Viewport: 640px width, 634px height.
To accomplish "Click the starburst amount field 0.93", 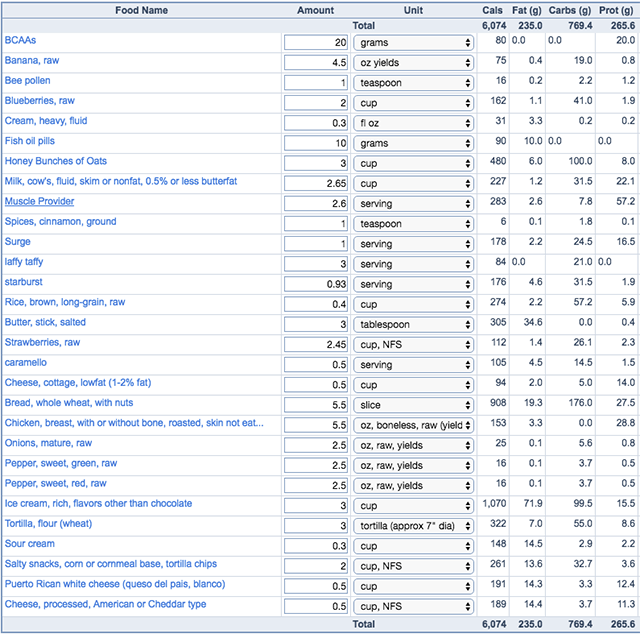I will click(316, 284).
